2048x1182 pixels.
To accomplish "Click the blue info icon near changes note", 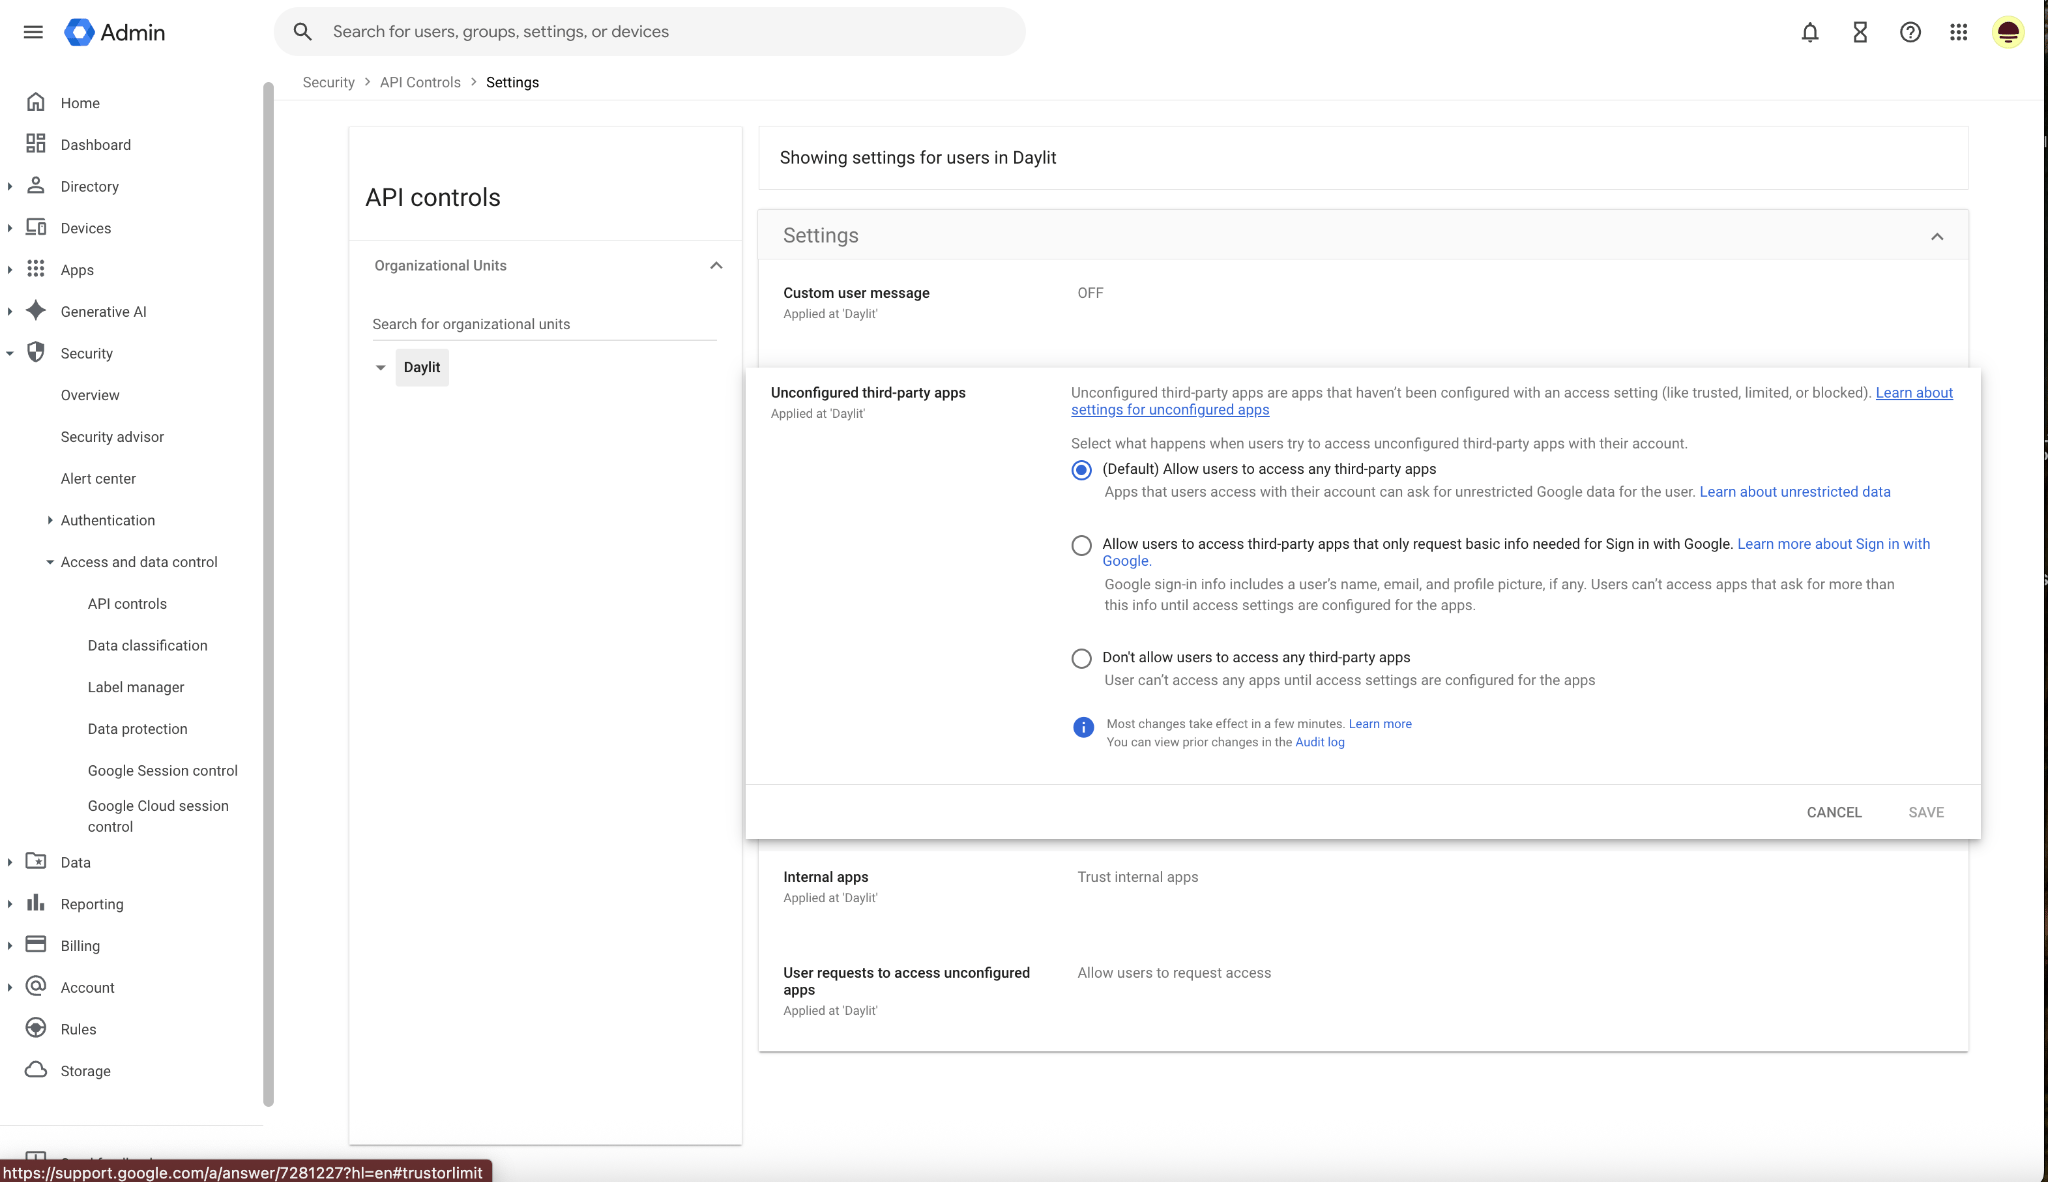I will point(1083,727).
